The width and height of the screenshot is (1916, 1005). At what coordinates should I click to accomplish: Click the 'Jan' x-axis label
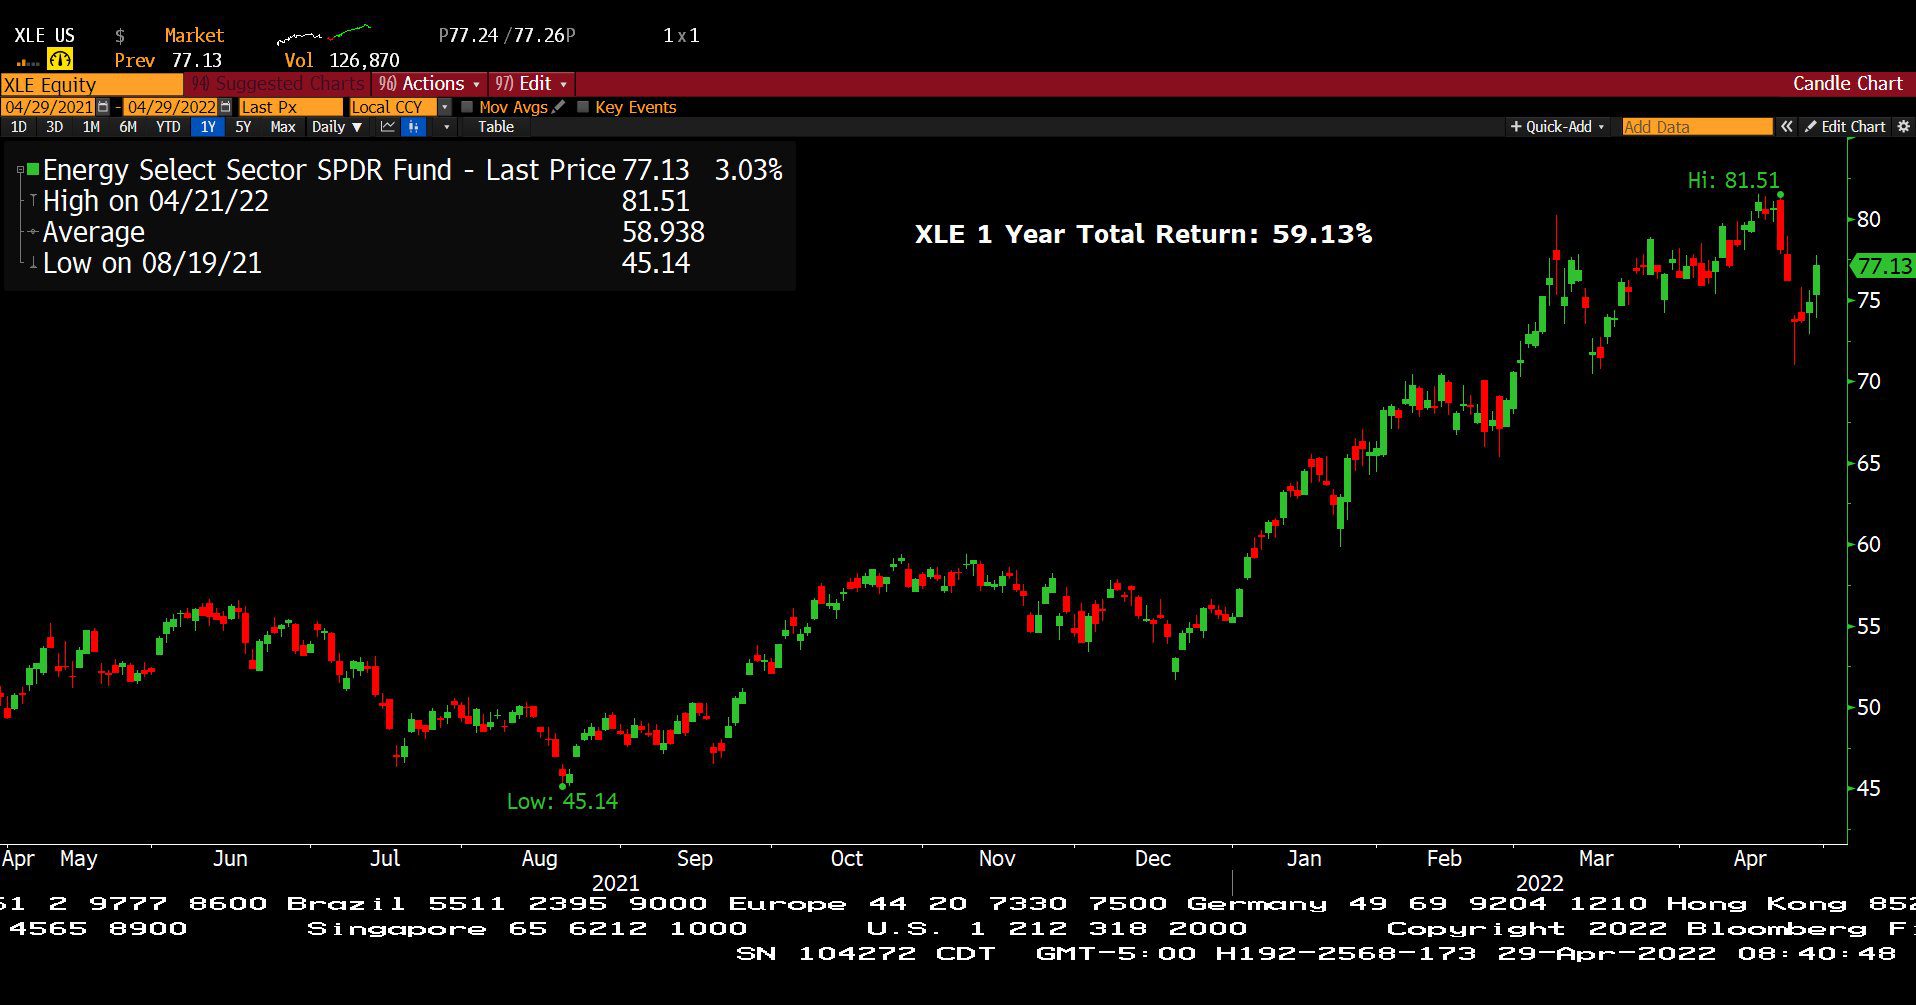click(1304, 858)
